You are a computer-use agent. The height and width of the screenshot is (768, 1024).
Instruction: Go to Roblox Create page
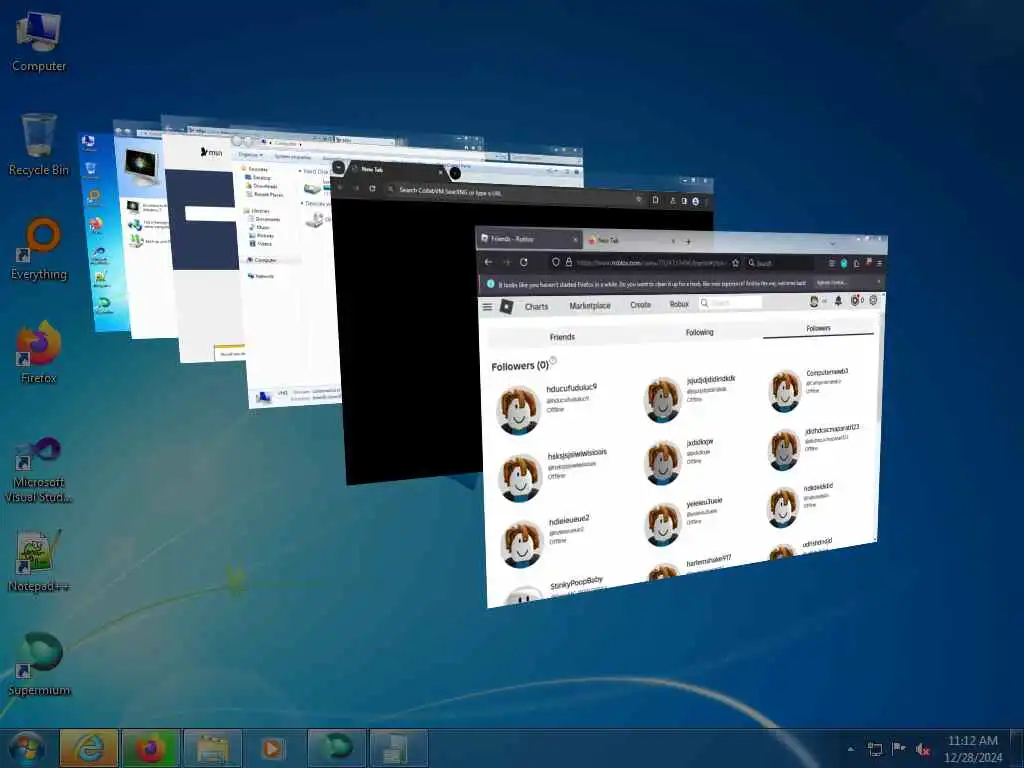641,305
